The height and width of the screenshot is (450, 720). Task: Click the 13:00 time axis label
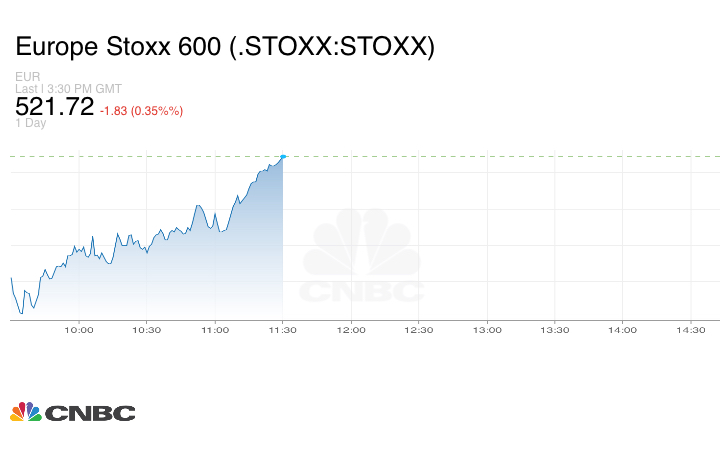tap(487, 330)
